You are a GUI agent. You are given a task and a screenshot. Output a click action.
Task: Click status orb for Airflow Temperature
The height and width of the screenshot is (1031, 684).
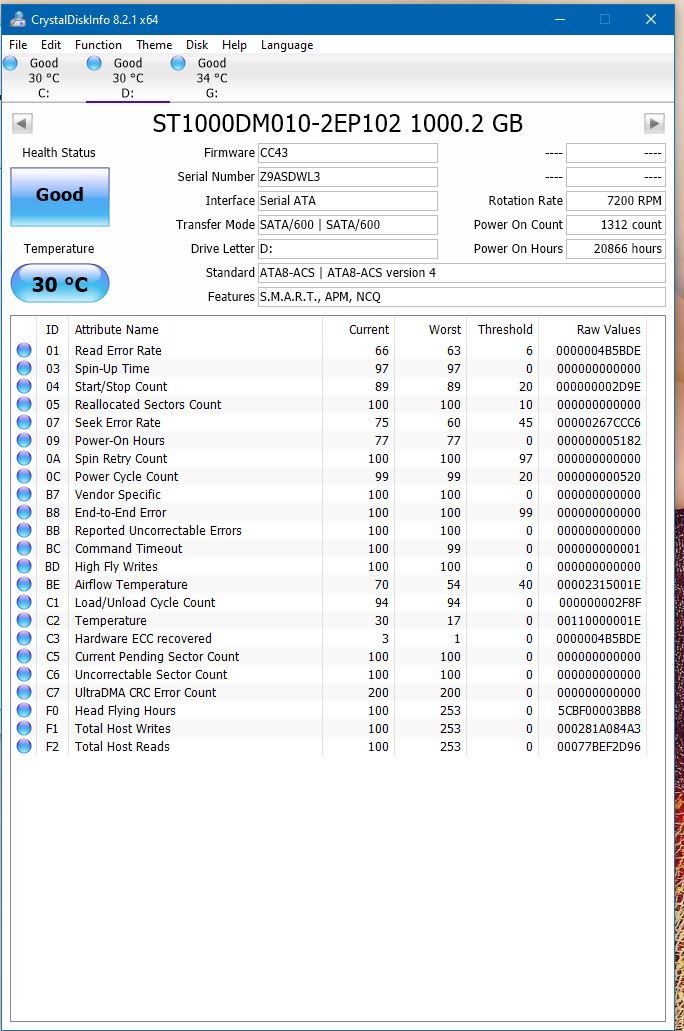pyautogui.click(x=24, y=584)
